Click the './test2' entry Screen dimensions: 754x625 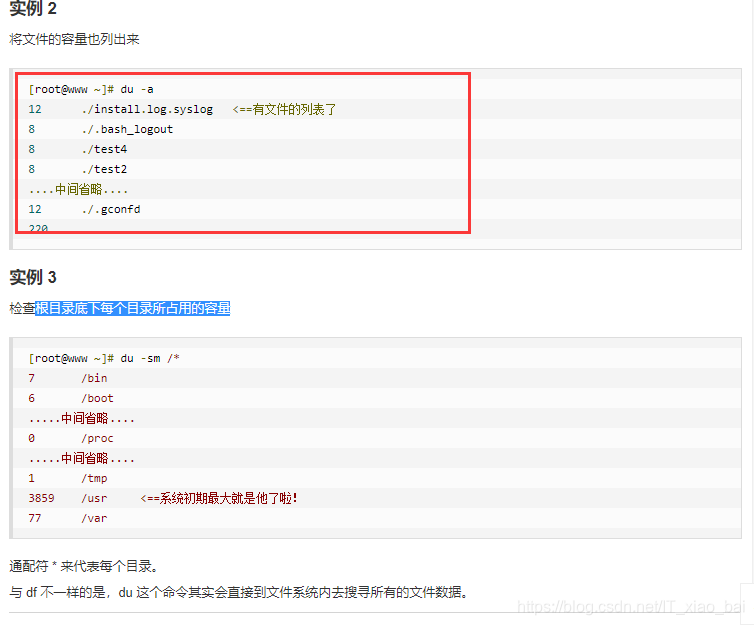pos(104,169)
